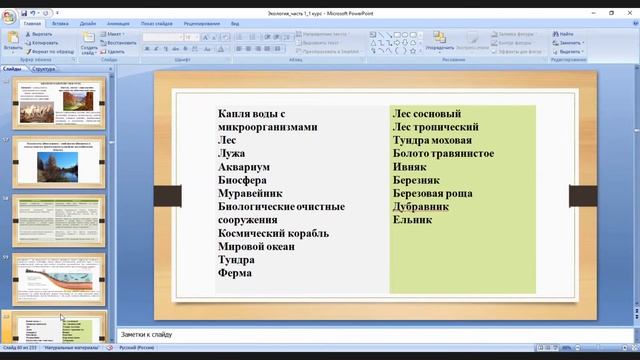
Task: Open the columns button in paragraph group
Action: coord(279,49)
